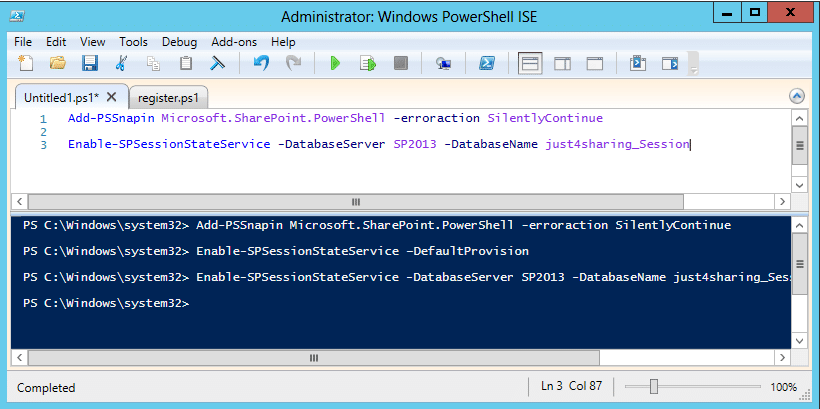Script pane horizontal scroll right arrow
The height and width of the screenshot is (409, 820).
click(782, 201)
